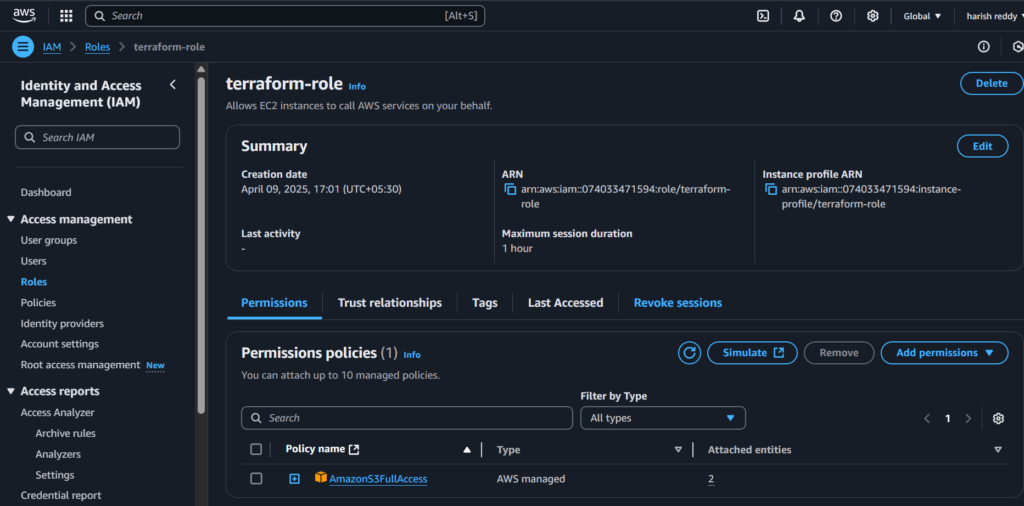
Task: Open the Add permissions dropdown
Action: tap(944, 353)
